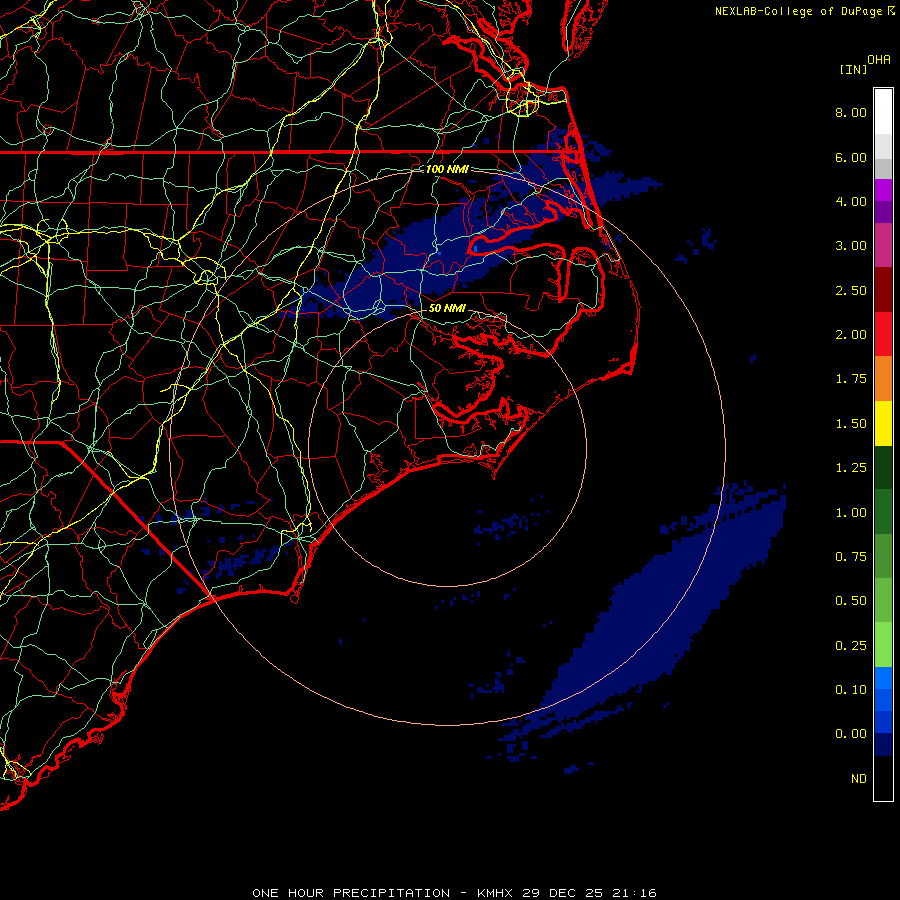Click the 8.00 legend value
The height and width of the screenshot is (900, 900).
pyautogui.click(x=851, y=112)
